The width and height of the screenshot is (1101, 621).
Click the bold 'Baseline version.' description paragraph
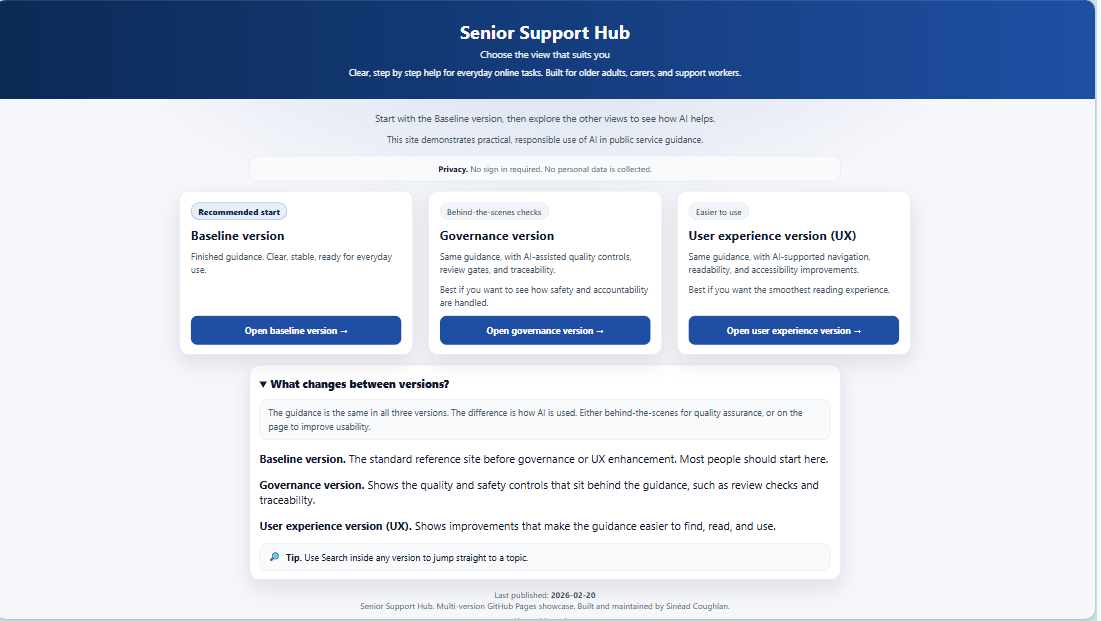tap(543, 459)
